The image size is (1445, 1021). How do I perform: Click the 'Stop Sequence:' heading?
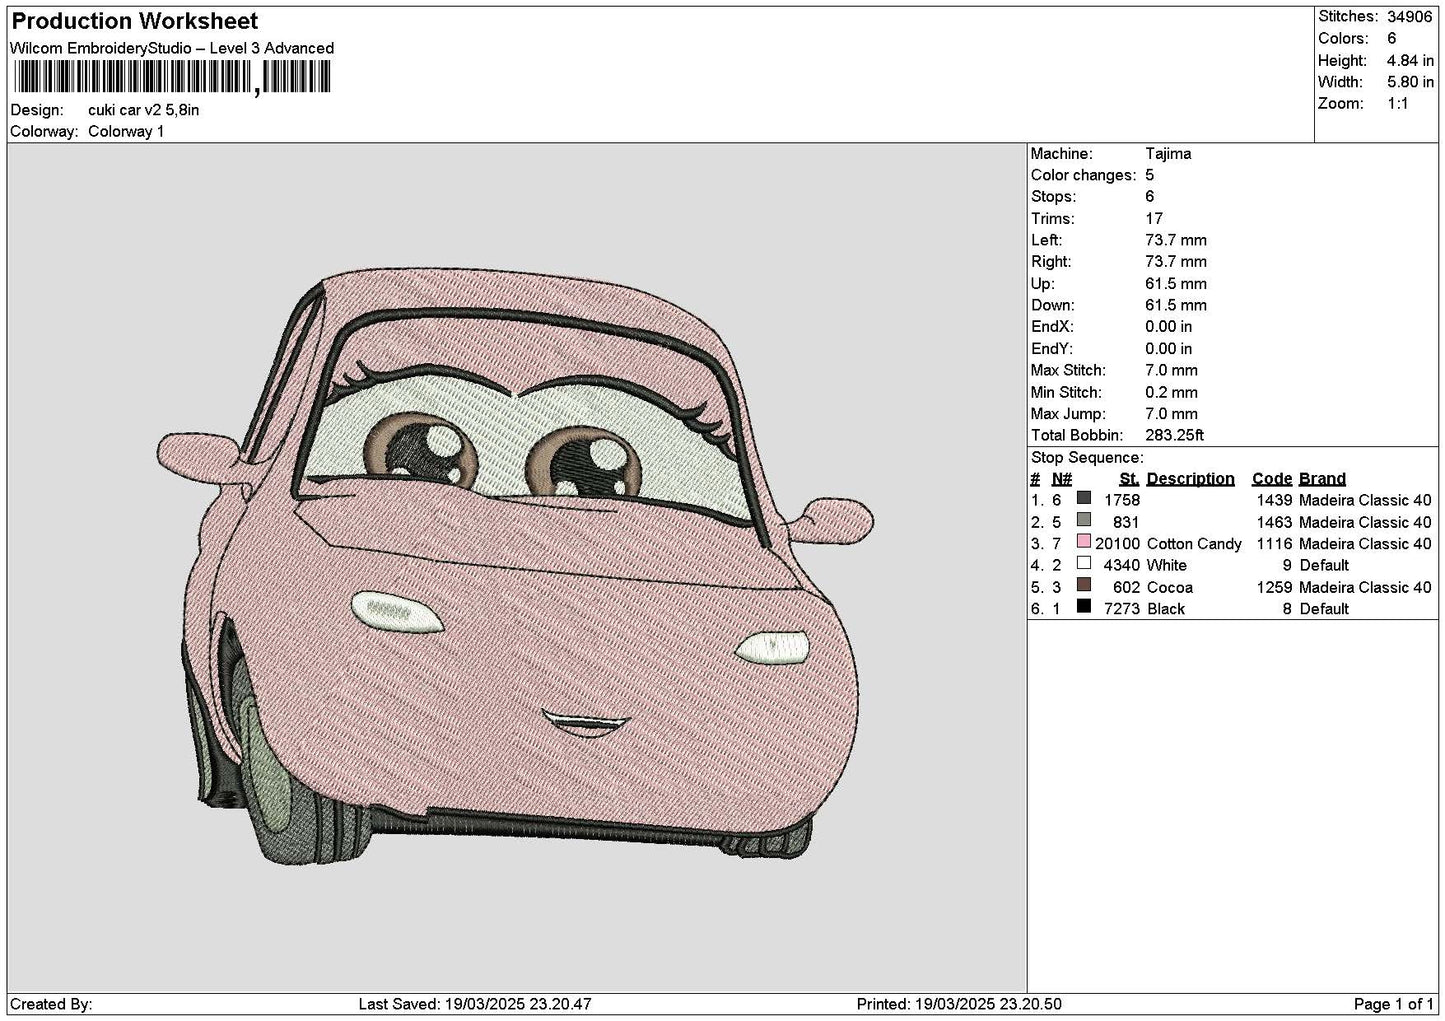(1087, 458)
